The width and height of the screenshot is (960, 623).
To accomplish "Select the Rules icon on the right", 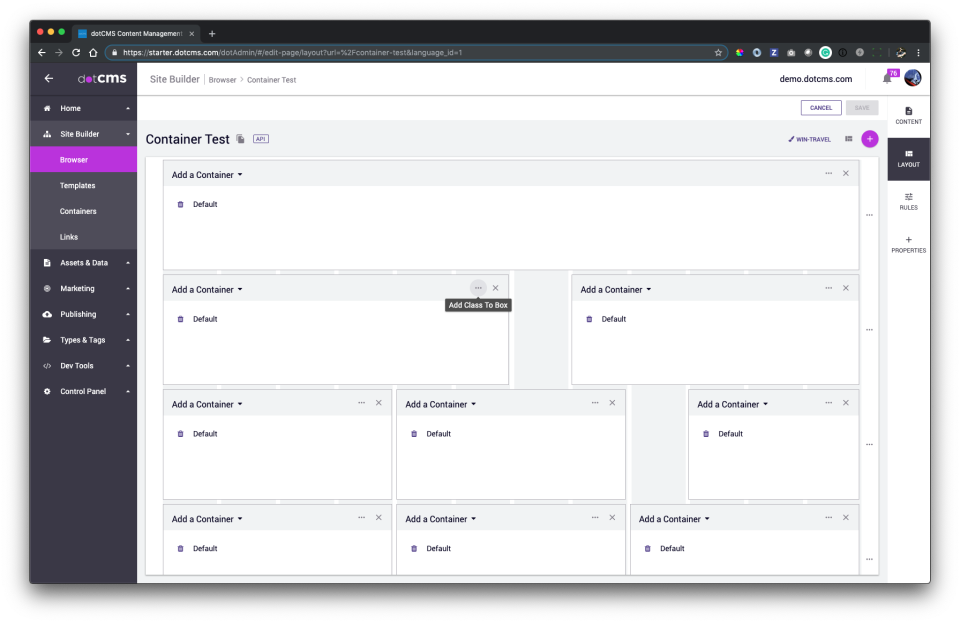I will 908,201.
